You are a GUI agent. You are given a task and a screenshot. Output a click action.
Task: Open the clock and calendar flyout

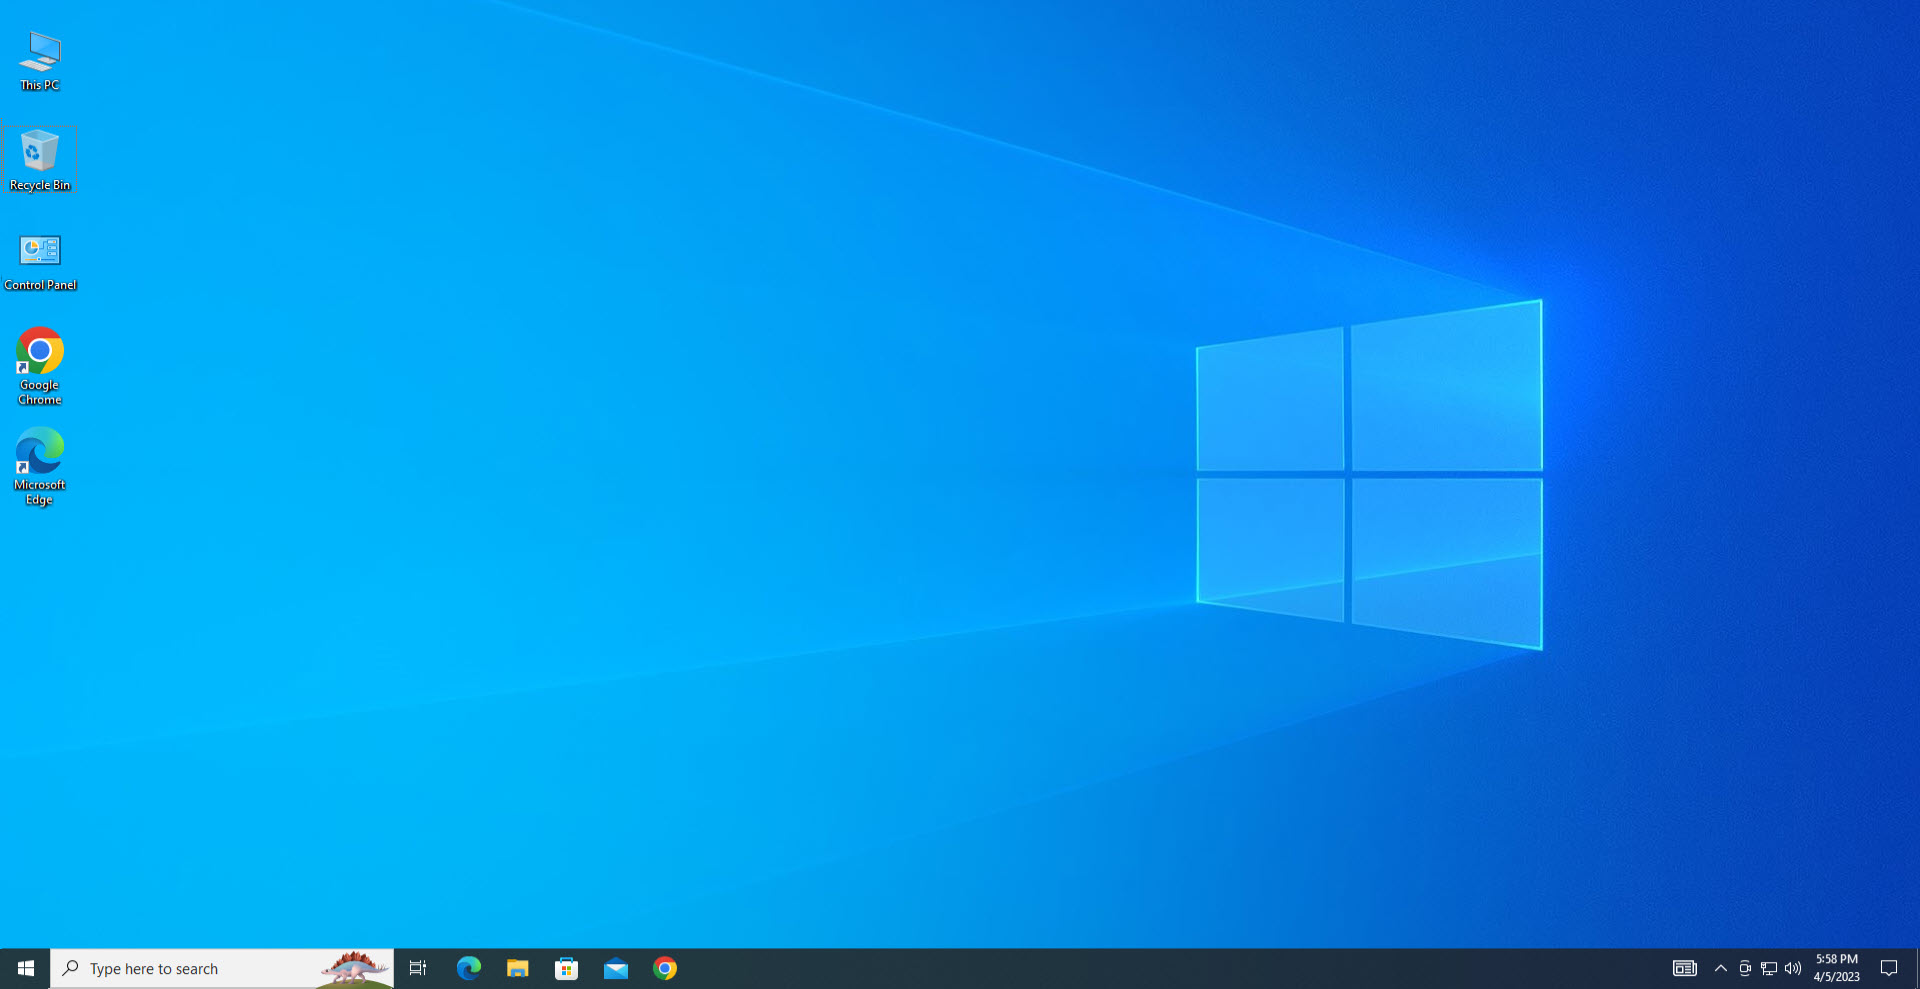click(1837, 968)
